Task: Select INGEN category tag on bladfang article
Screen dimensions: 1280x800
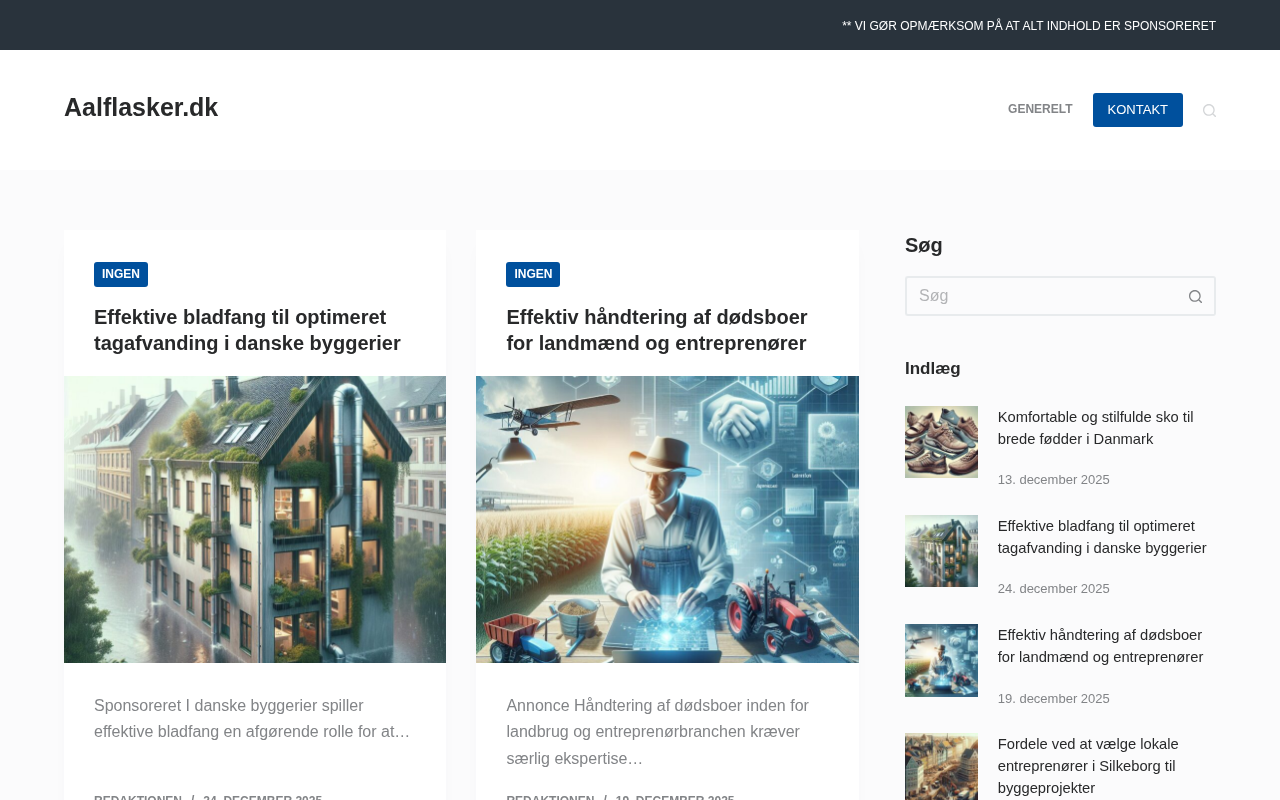Action: coord(121,274)
